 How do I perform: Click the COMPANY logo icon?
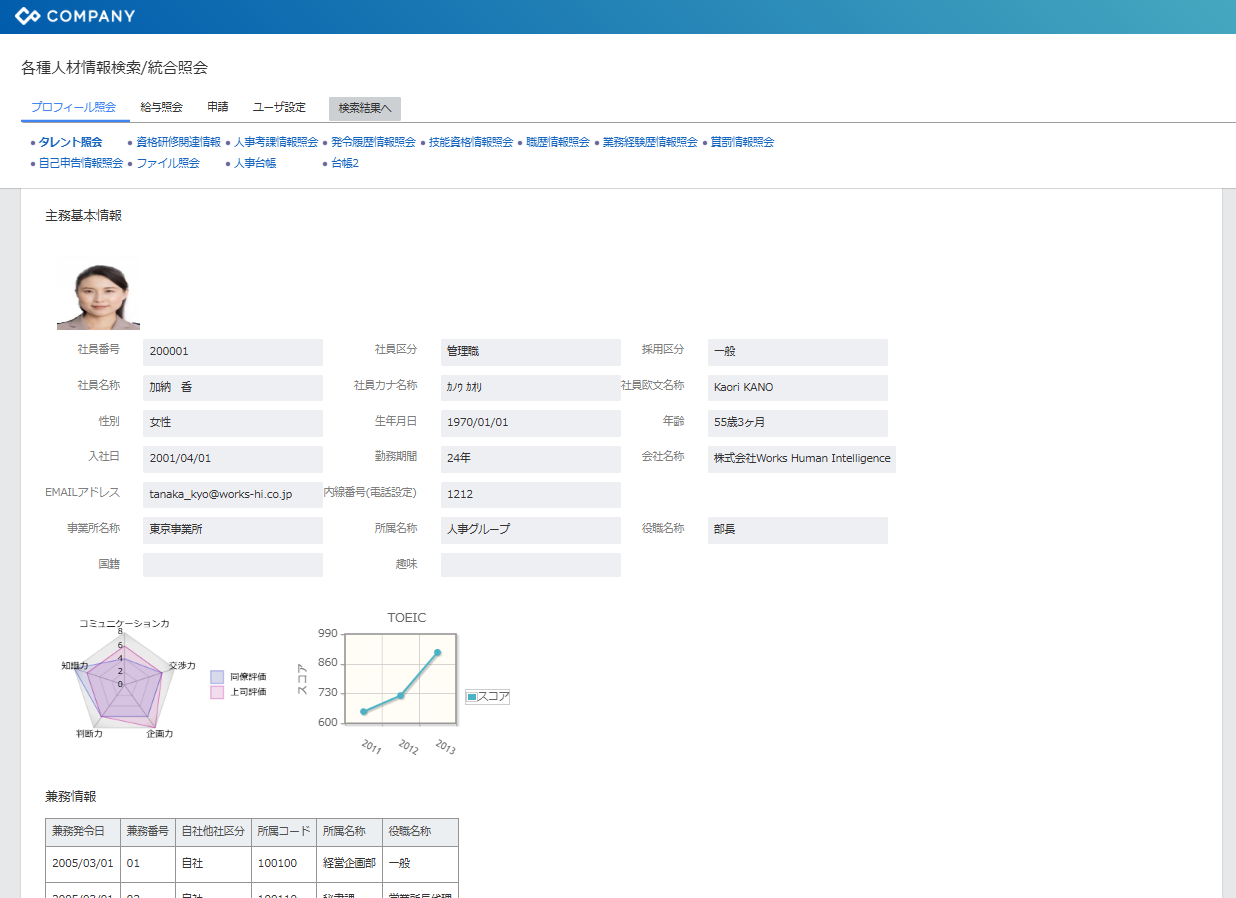pyautogui.click(x=28, y=16)
